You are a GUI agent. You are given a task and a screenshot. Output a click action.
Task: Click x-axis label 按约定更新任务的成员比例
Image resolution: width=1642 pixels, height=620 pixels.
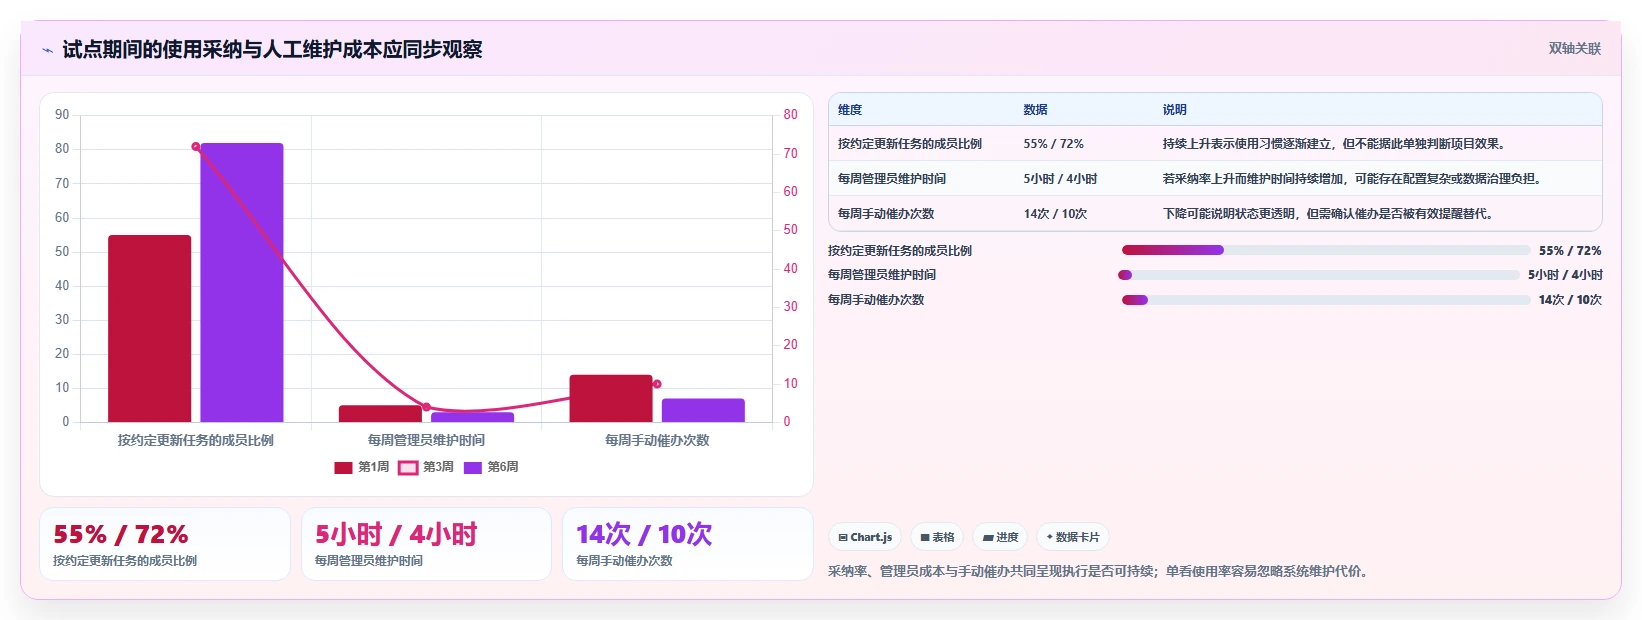coord(196,440)
